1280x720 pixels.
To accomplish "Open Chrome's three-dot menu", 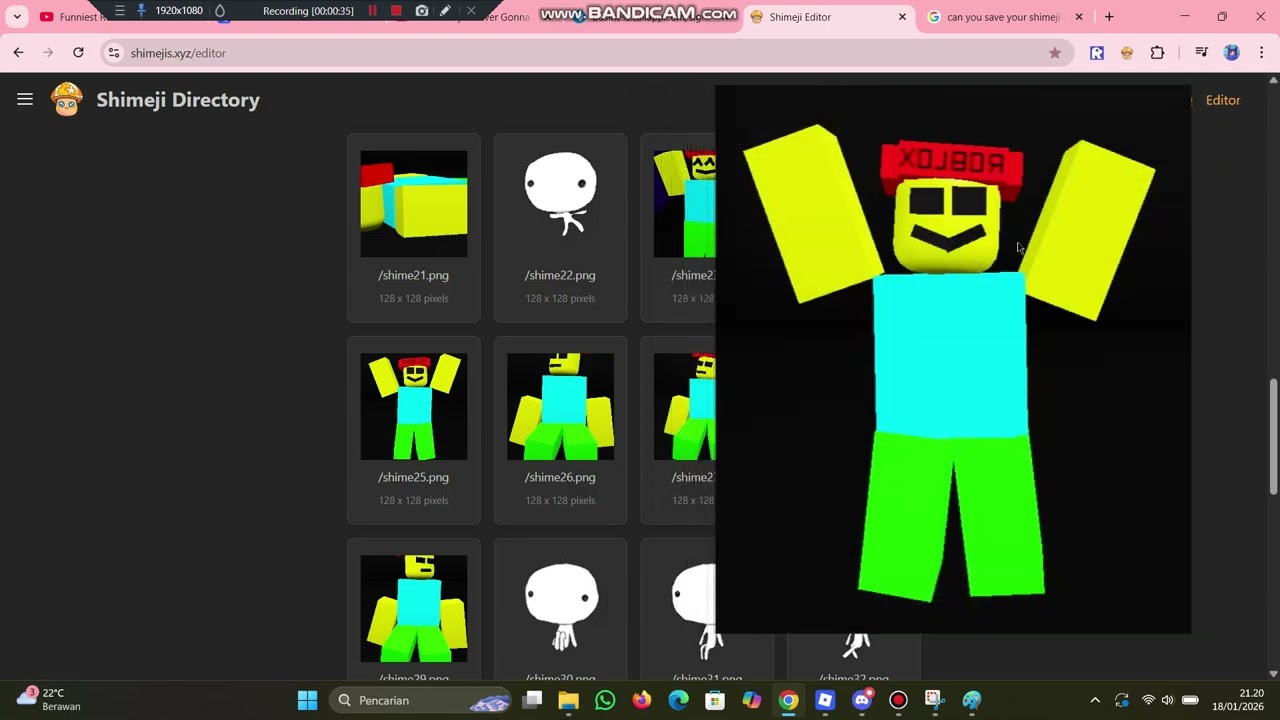I will click(x=1261, y=53).
